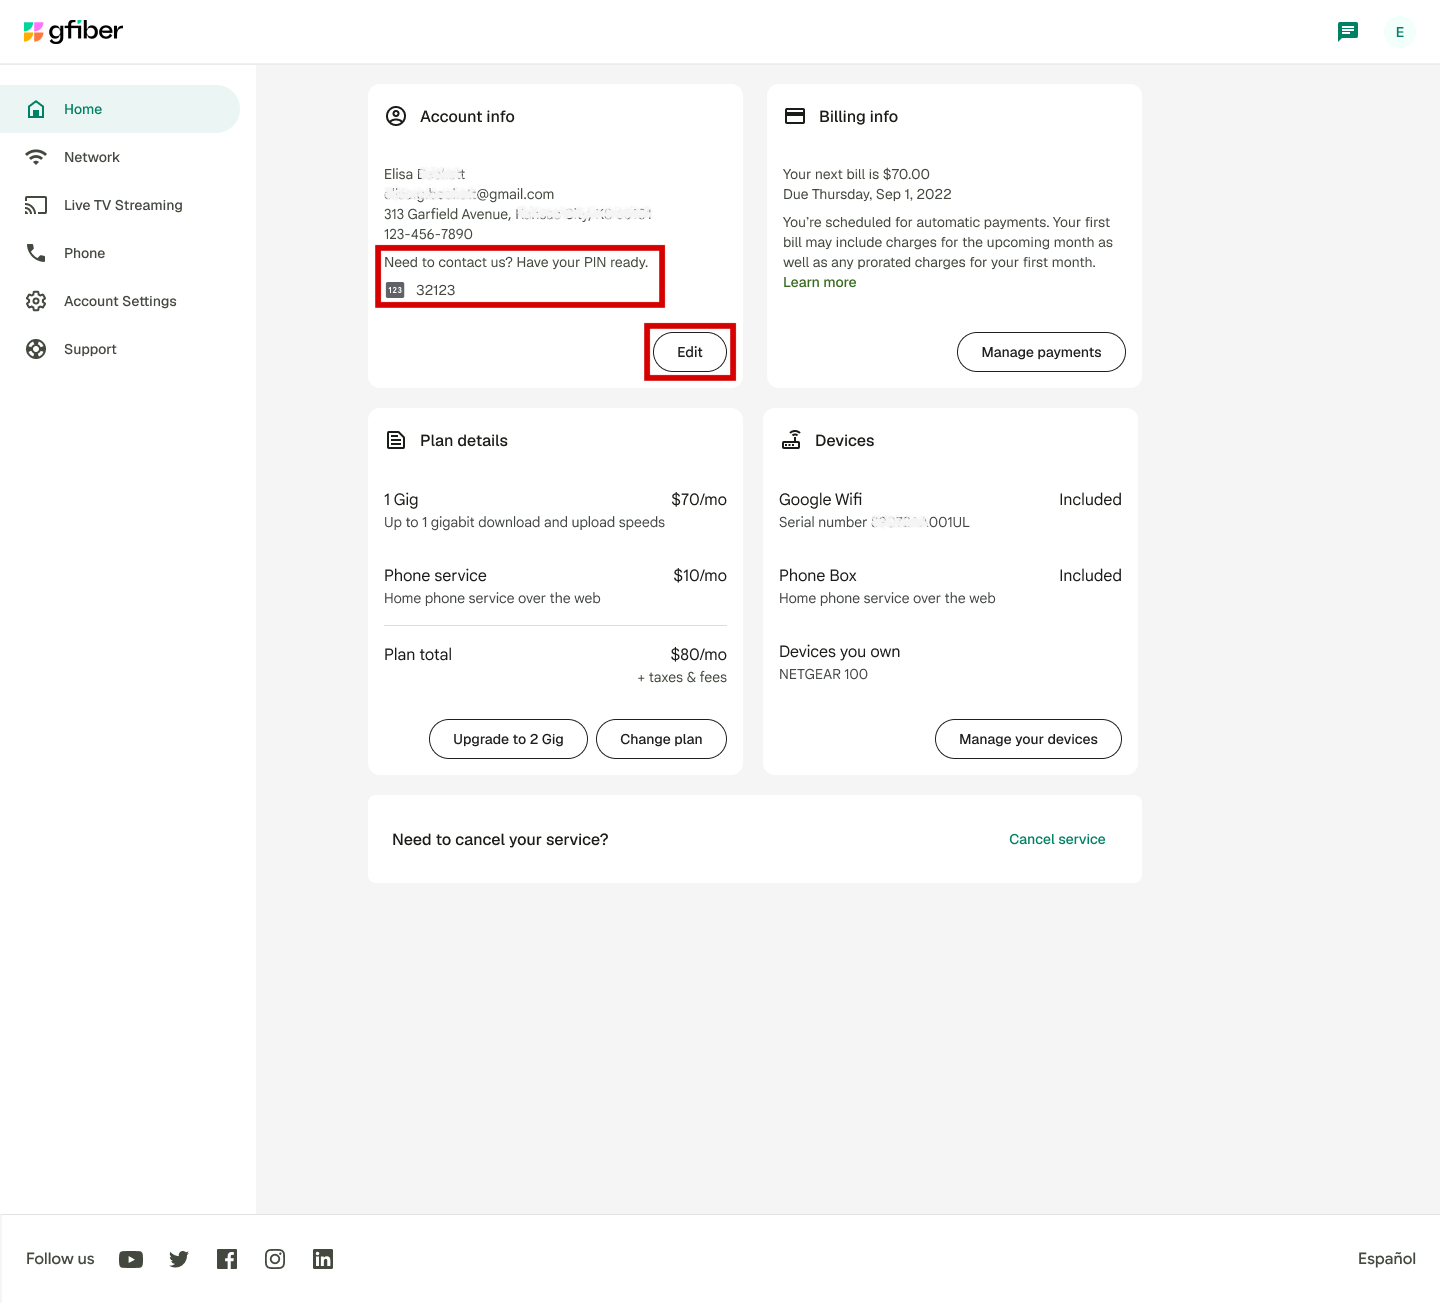Click the Account info person icon
The width and height of the screenshot is (1440, 1303).
(x=396, y=116)
